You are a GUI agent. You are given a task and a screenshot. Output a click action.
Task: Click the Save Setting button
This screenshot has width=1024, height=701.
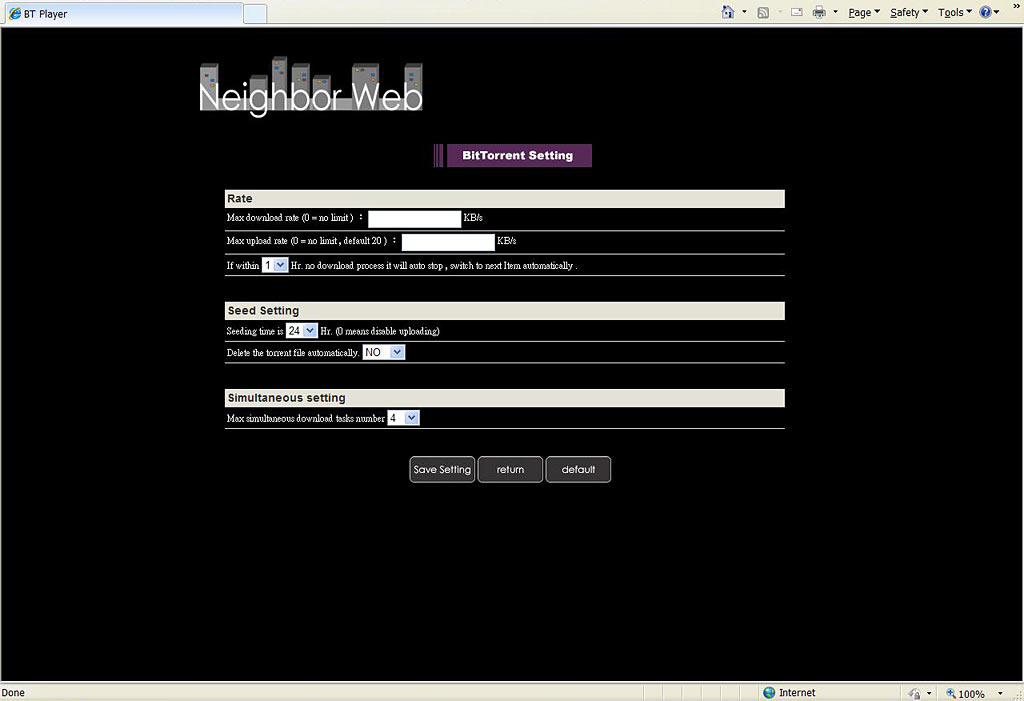pos(442,470)
